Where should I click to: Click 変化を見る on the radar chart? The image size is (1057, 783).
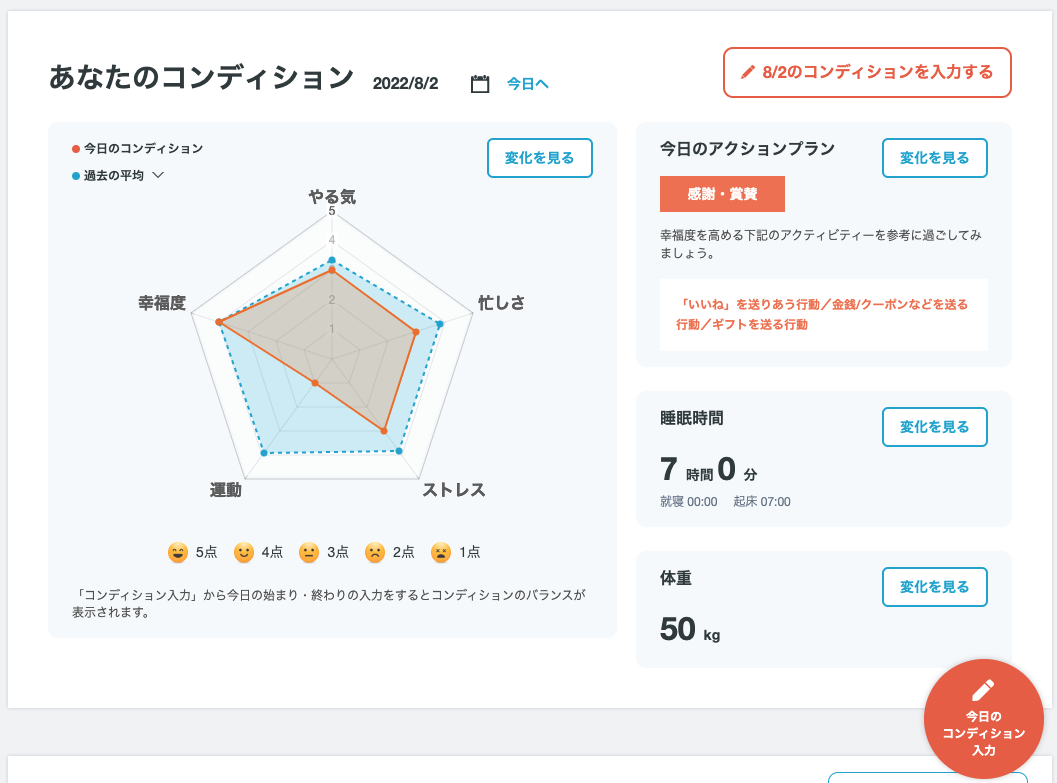click(539, 158)
